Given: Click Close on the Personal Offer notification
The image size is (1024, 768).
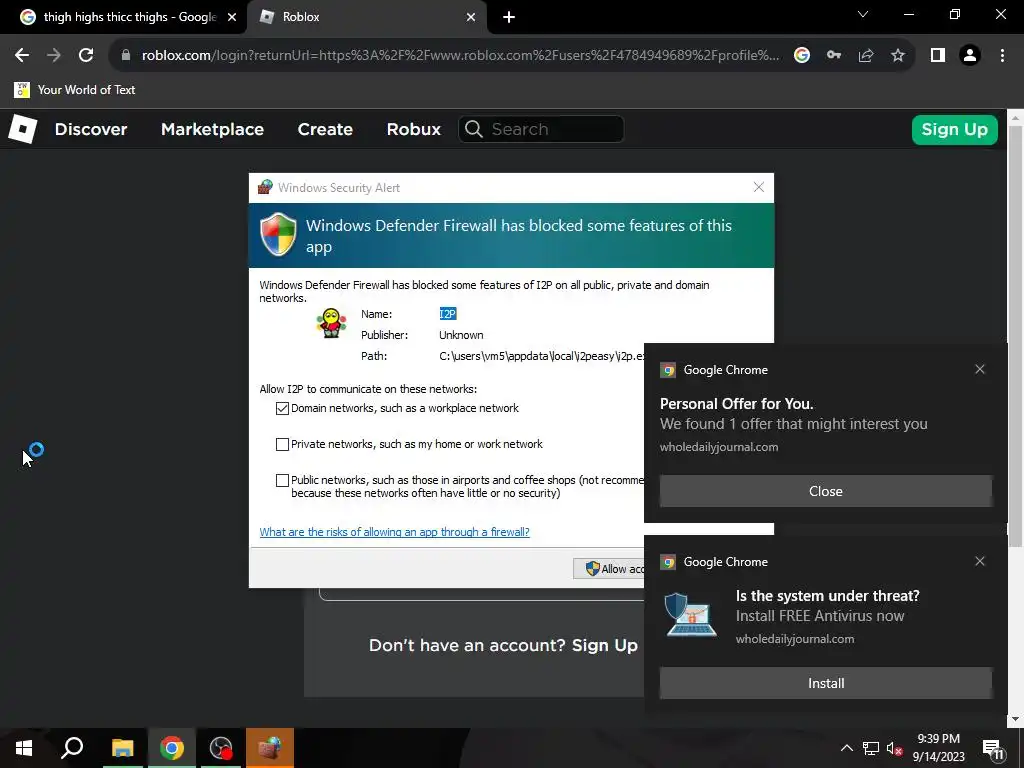Looking at the screenshot, I should 825,491.
